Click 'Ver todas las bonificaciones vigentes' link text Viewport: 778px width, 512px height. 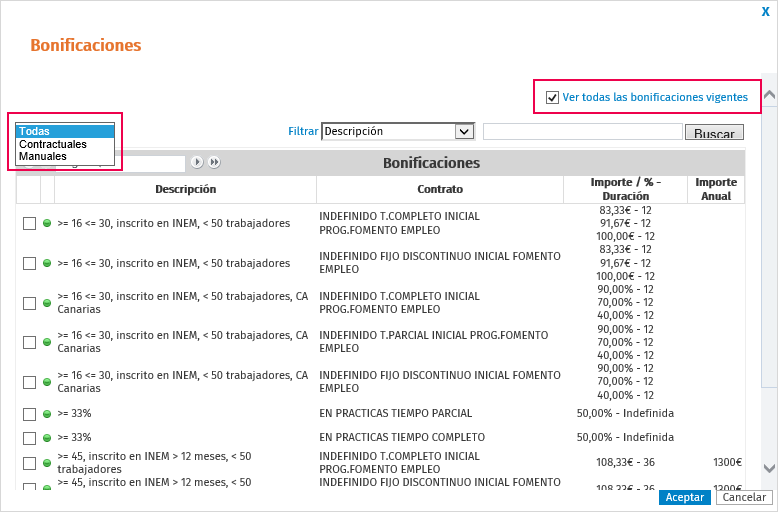(655, 97)
